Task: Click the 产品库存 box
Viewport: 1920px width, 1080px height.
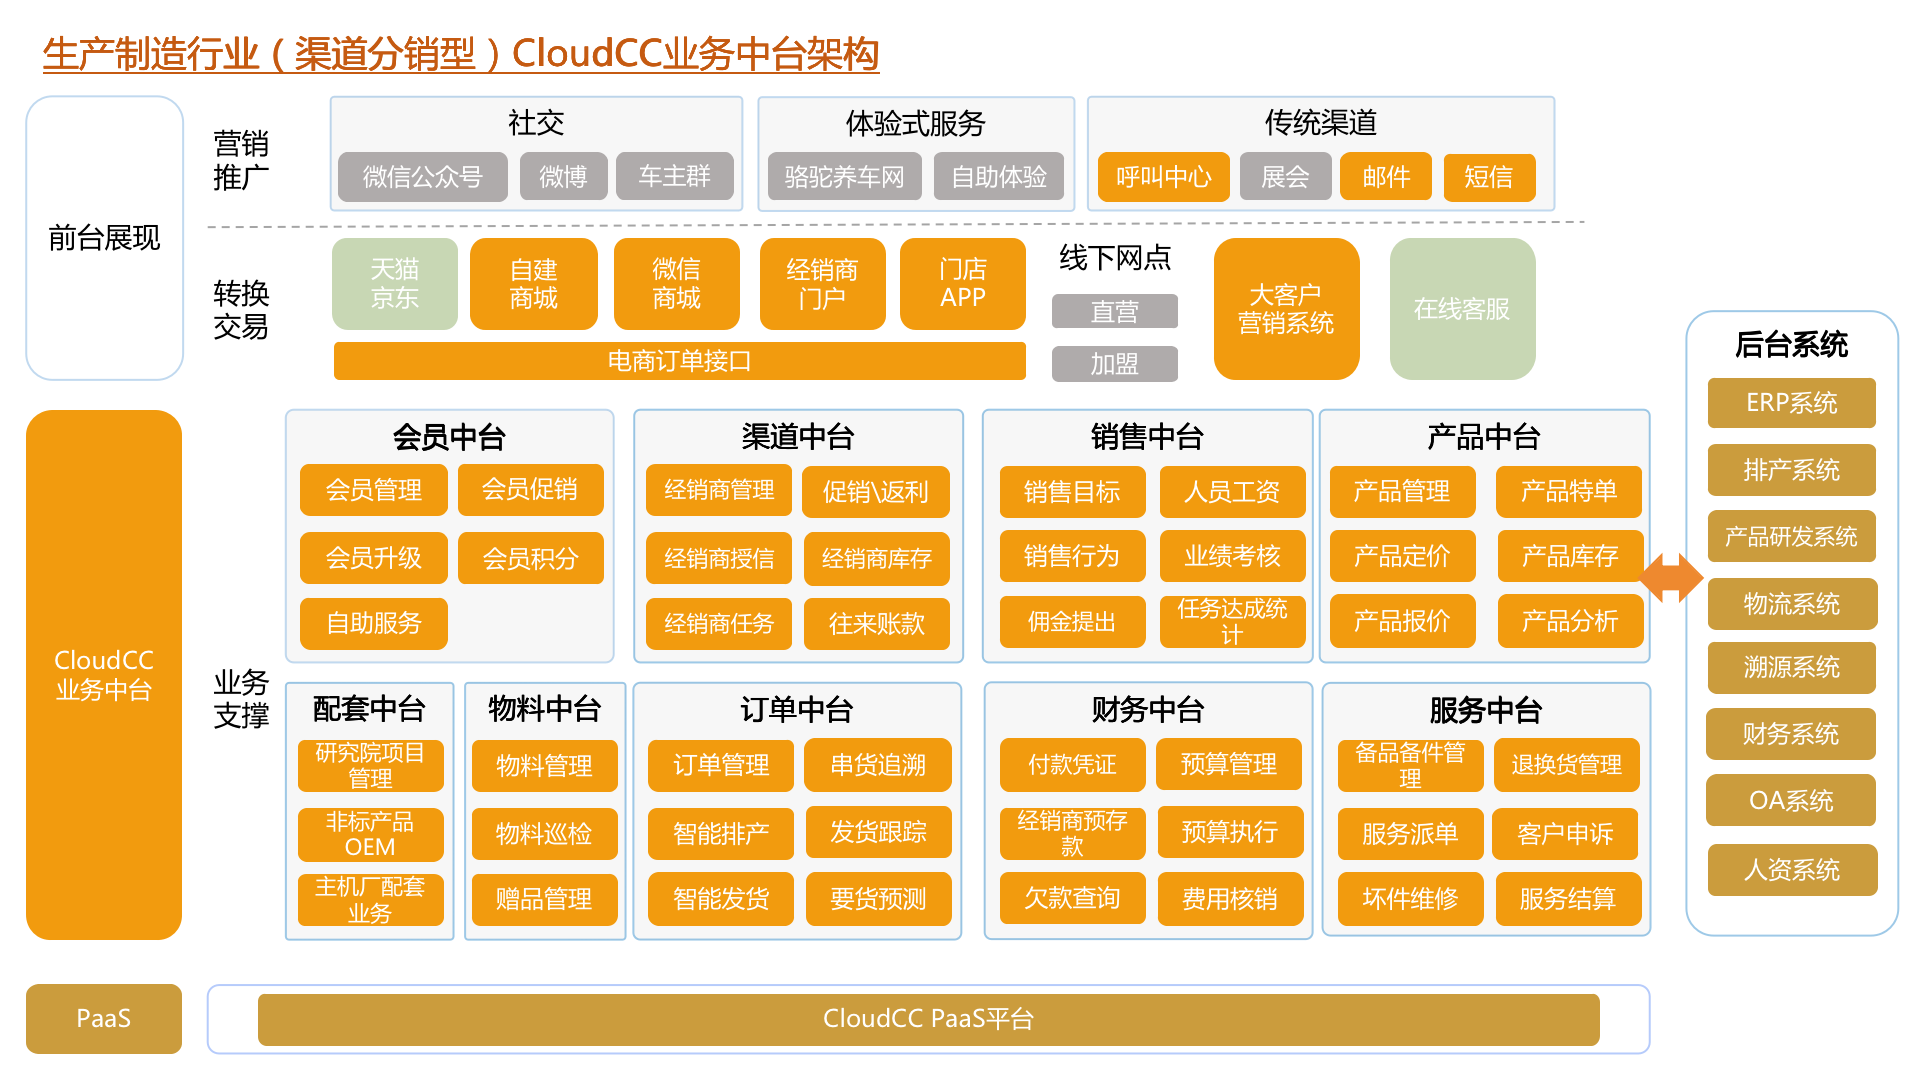Action: click(1569, 556)
